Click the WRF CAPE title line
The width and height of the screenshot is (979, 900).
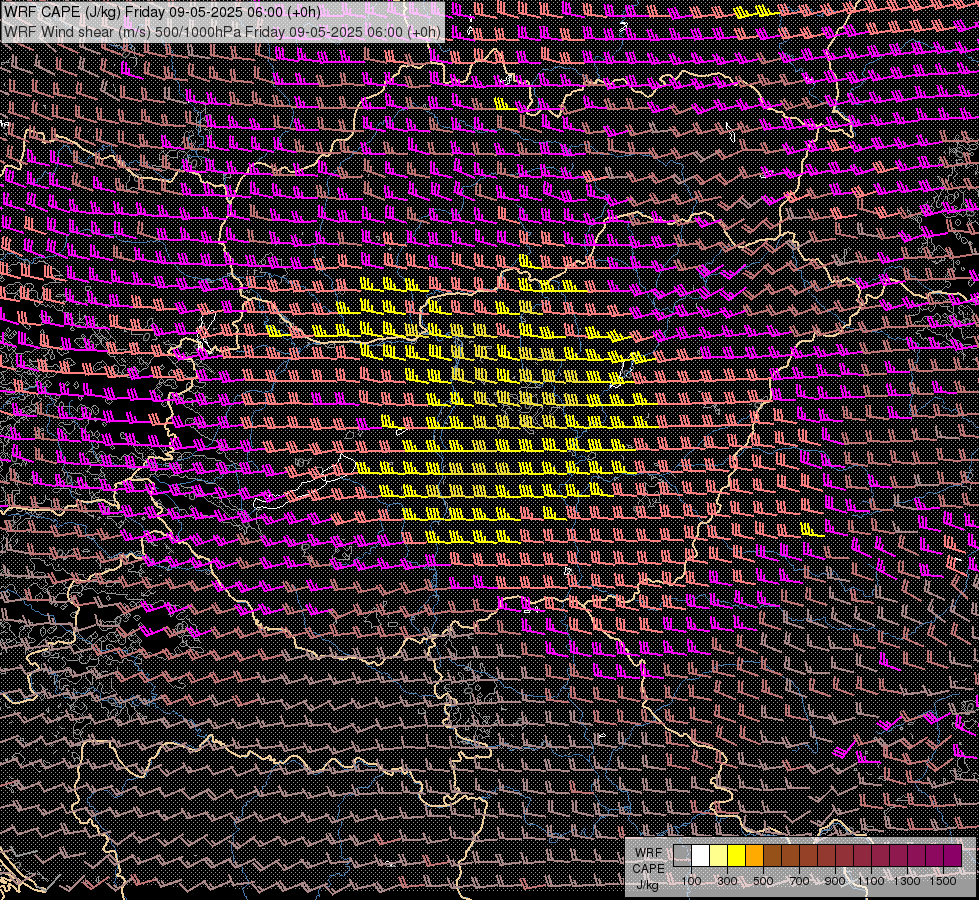pyautogui.click(x=162, y=12)
